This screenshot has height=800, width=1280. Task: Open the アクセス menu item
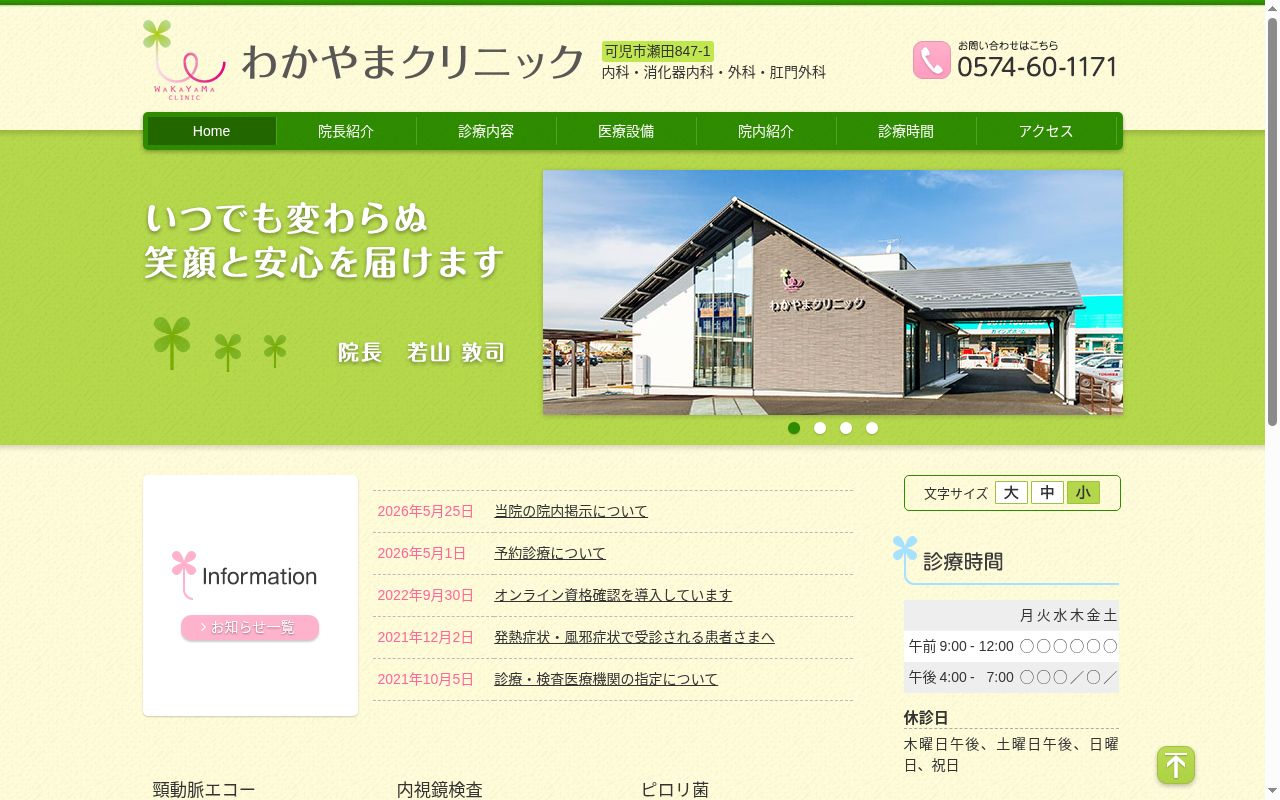(x=1046, y=131)
